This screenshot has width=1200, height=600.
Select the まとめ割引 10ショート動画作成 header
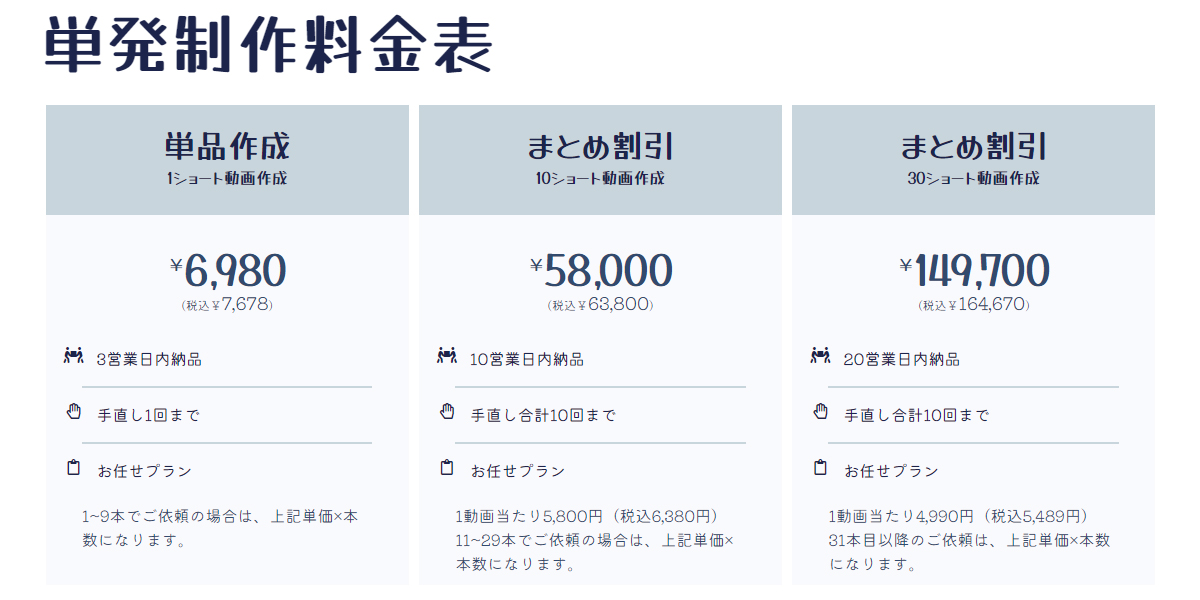click(600, 160)
